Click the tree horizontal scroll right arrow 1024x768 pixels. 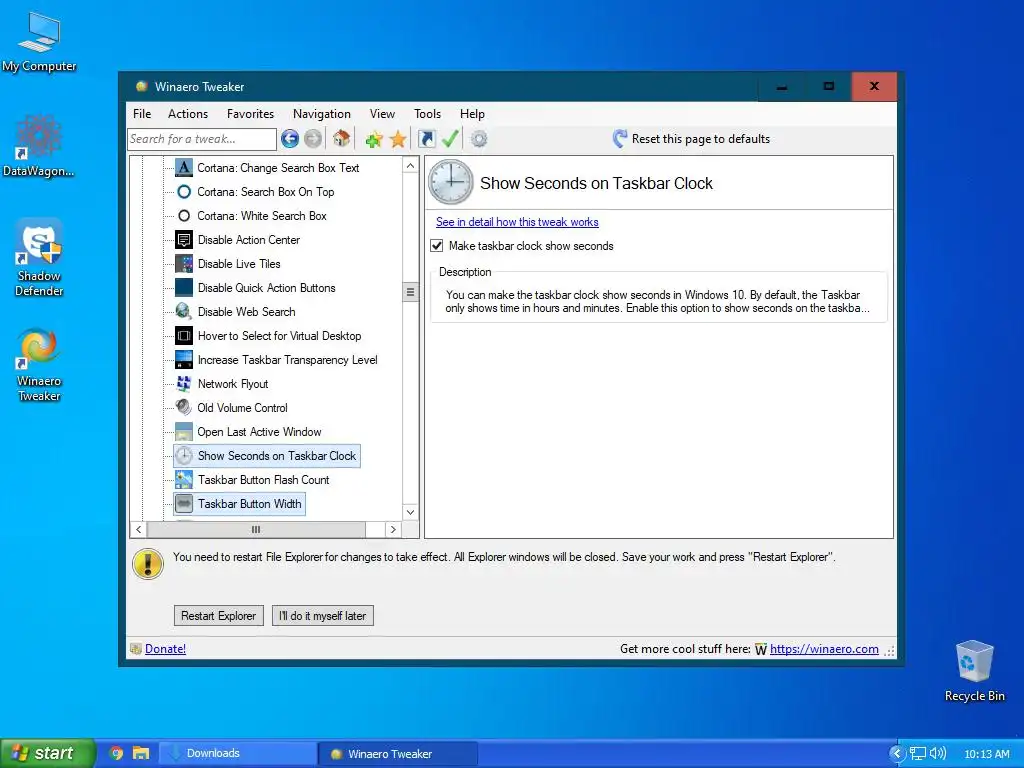392,529
